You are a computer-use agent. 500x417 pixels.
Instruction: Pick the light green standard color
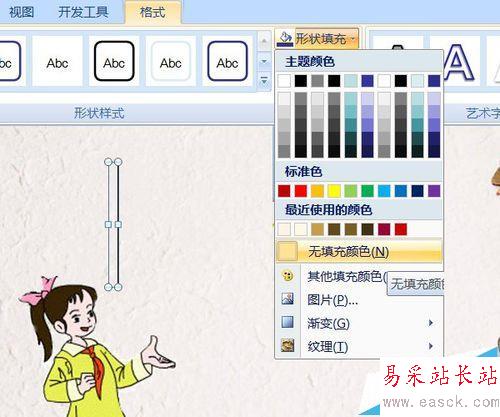pos(351,191)
